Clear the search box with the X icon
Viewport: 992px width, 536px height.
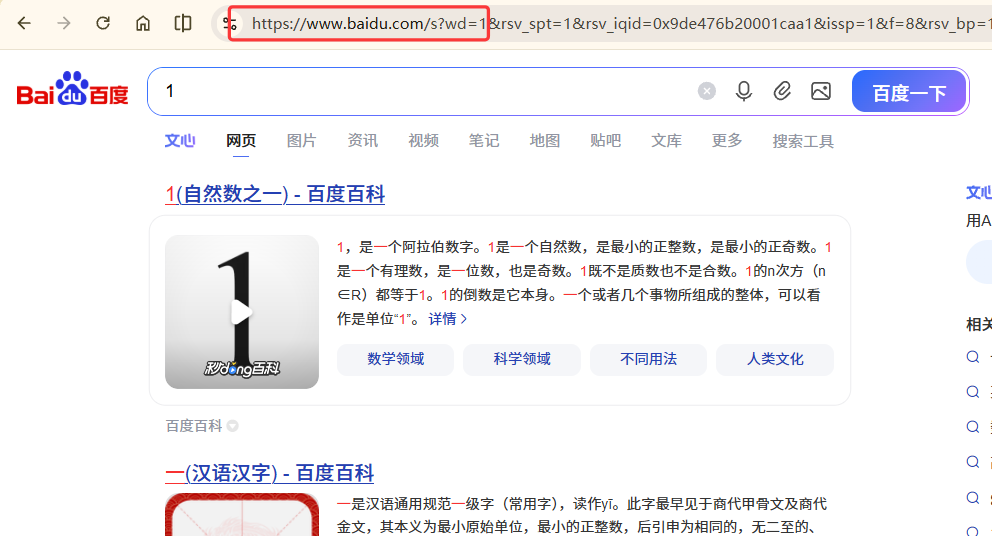pos(707,91)
